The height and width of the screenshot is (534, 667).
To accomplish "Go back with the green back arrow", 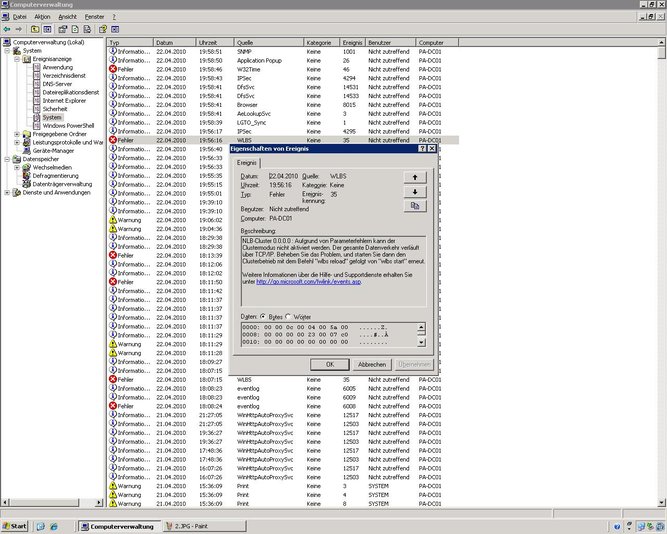I will click(7, 29).
